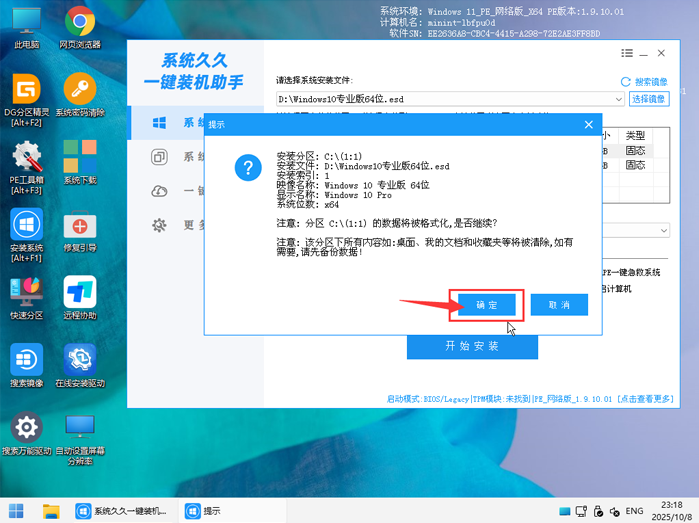Click the 取消 button in the dialog

tap(559, 305)
